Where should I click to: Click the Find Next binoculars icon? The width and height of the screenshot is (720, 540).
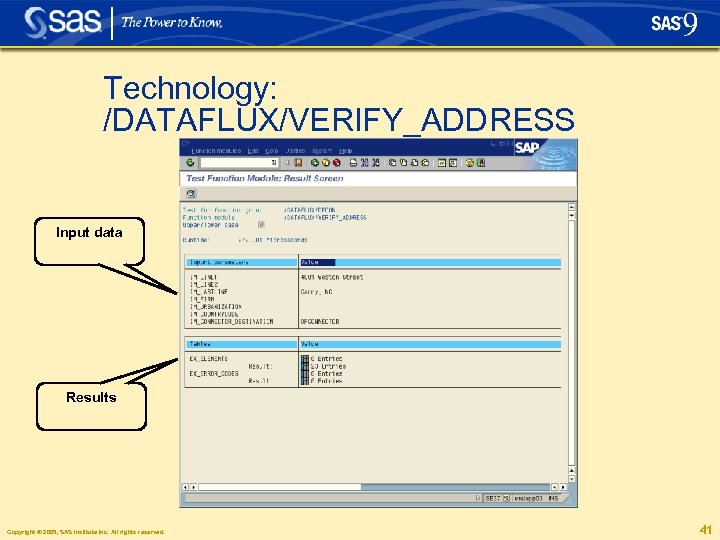(376, 163)
